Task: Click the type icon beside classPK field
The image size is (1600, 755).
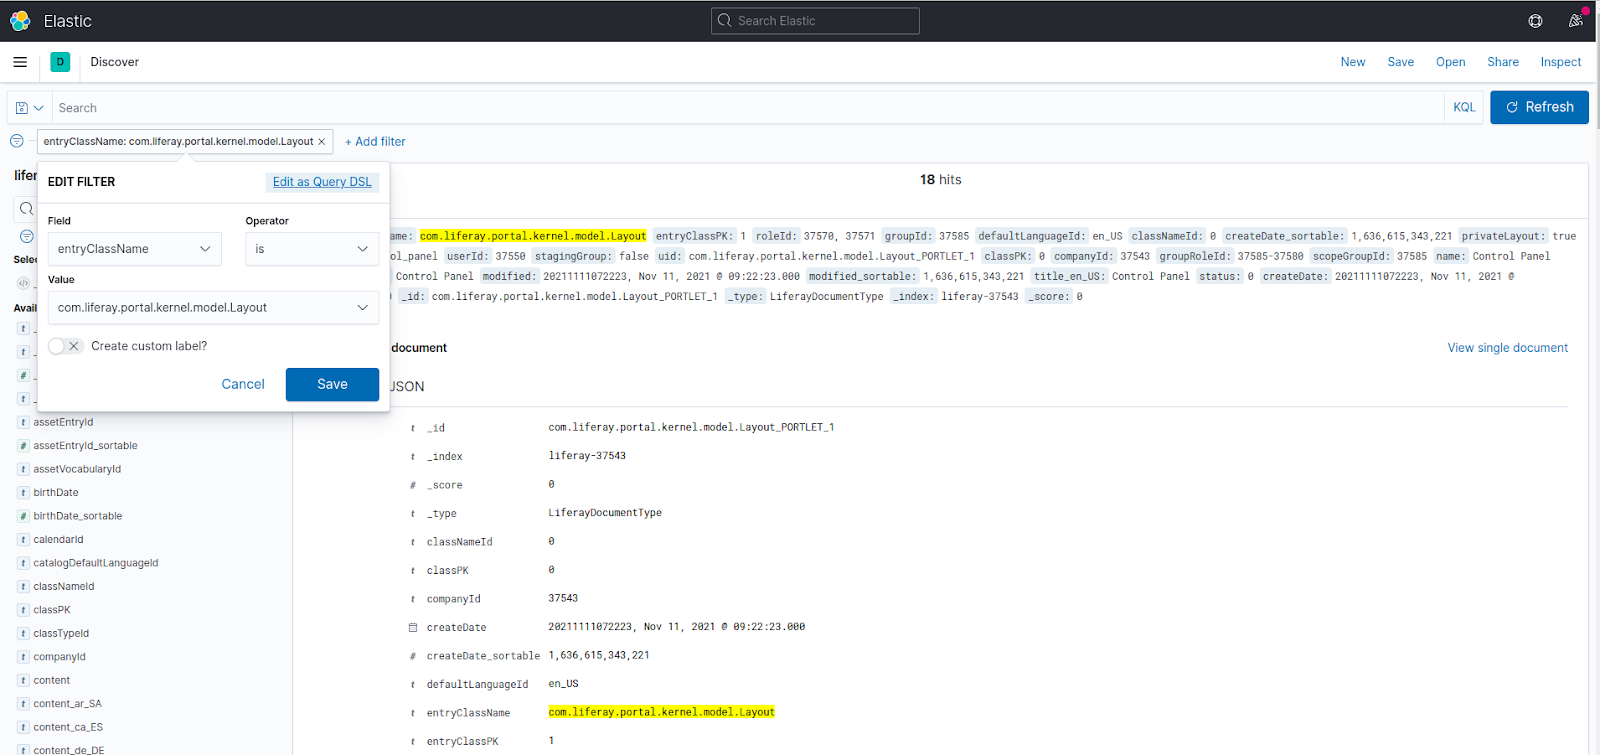Action: click(x=23, y=610)
